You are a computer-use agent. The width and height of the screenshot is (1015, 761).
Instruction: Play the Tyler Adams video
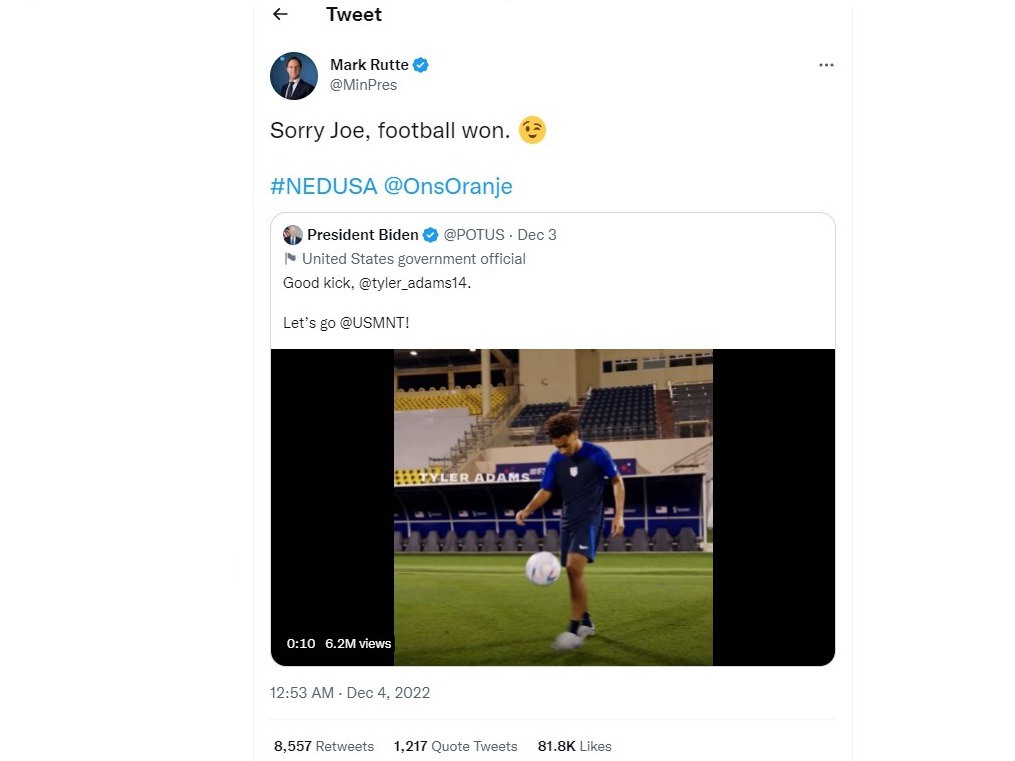[x=553, y=507]
